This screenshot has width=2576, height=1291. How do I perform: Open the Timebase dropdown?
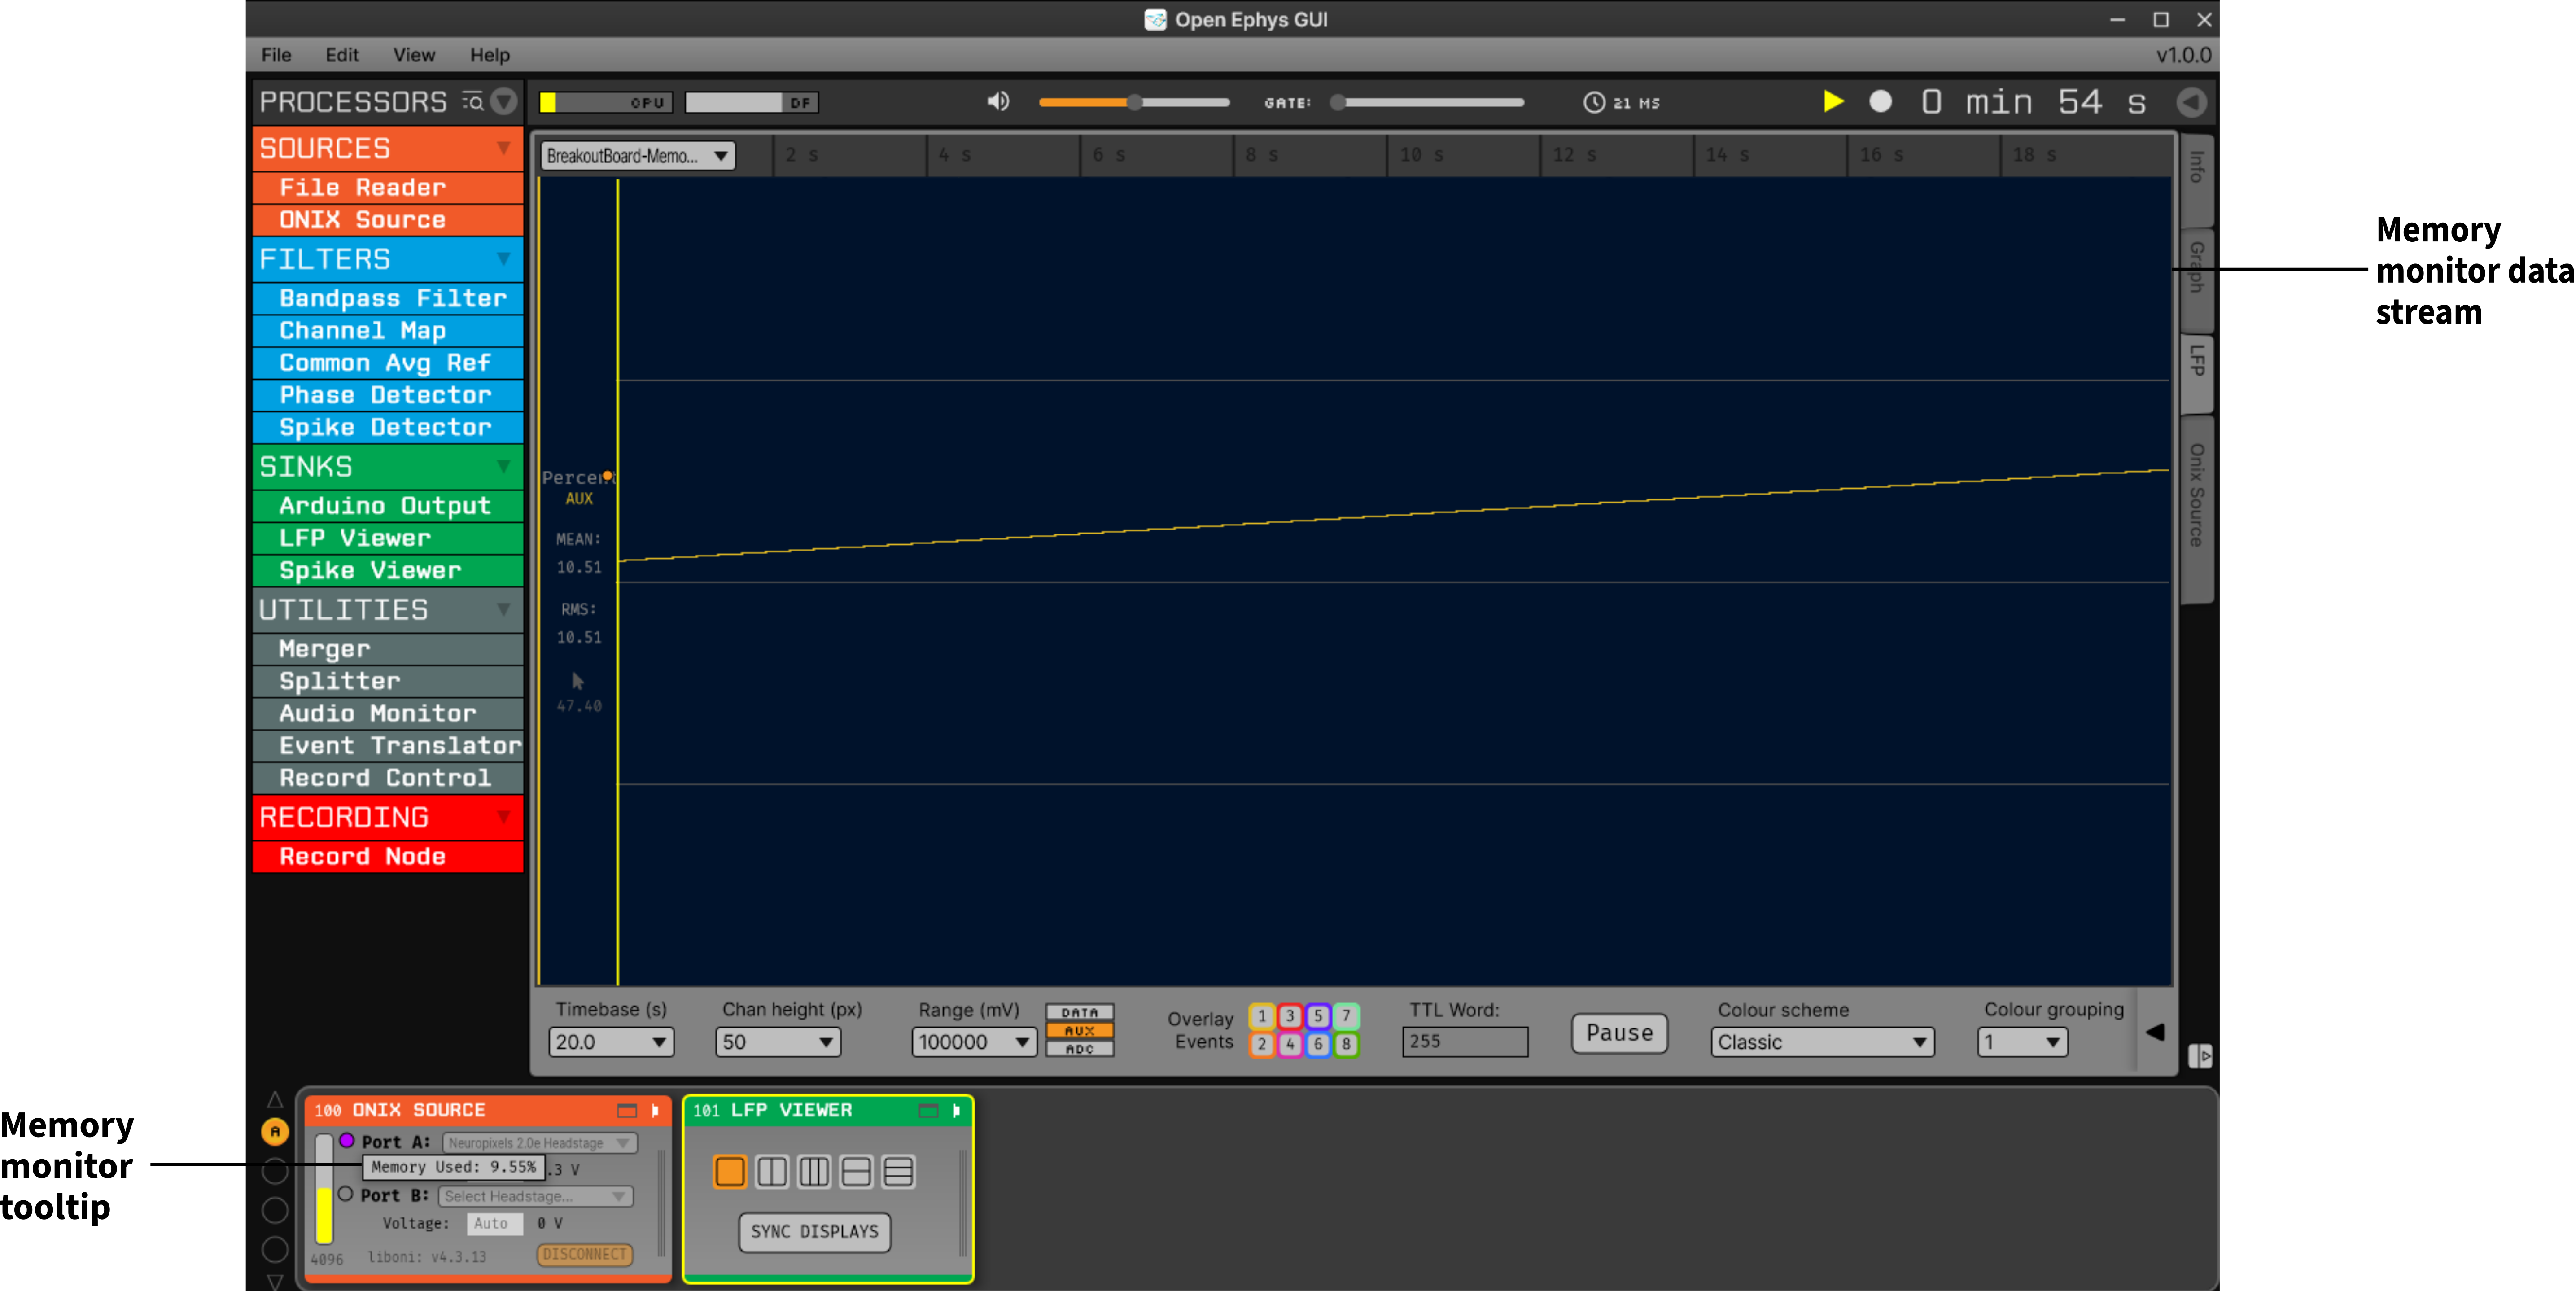[611, 1042]
